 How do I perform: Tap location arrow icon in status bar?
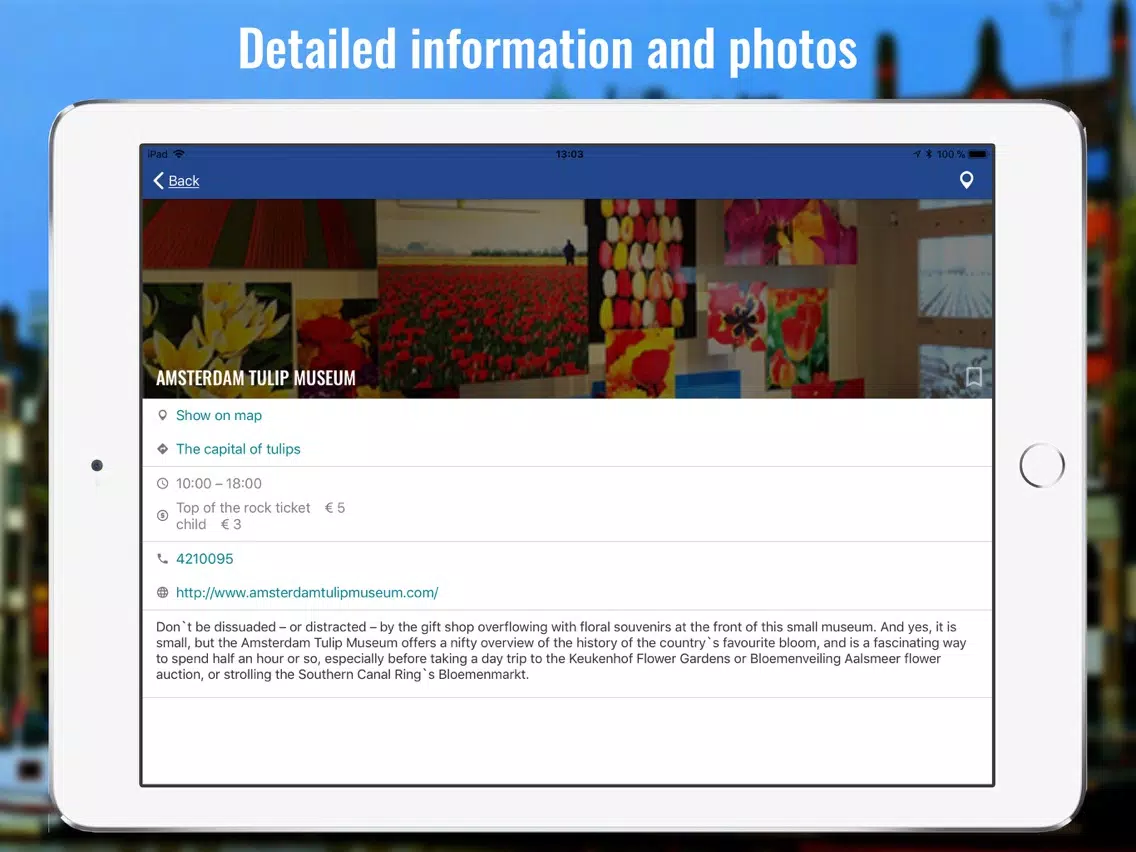916,154
